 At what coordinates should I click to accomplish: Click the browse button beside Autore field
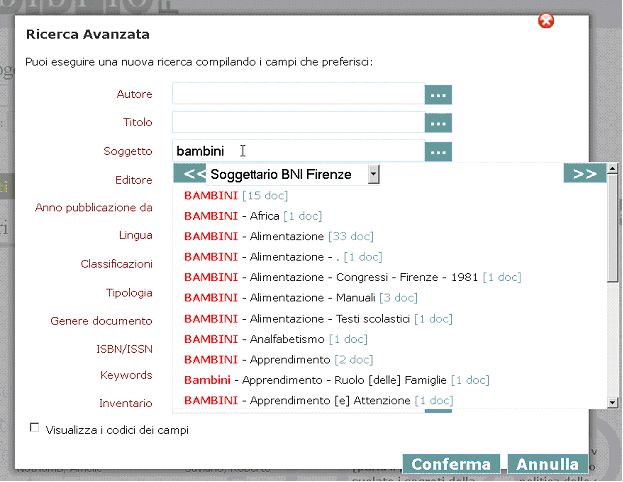click(x=438, y=94)
